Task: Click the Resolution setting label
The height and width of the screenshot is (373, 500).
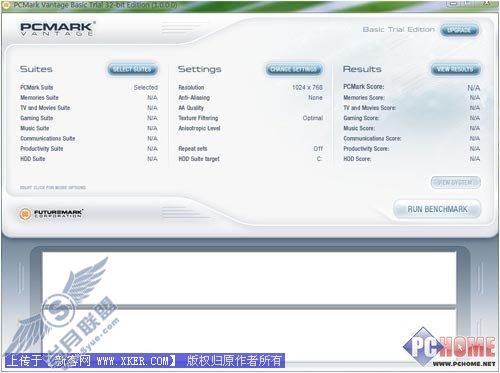Action: click(x=191, y=87)
